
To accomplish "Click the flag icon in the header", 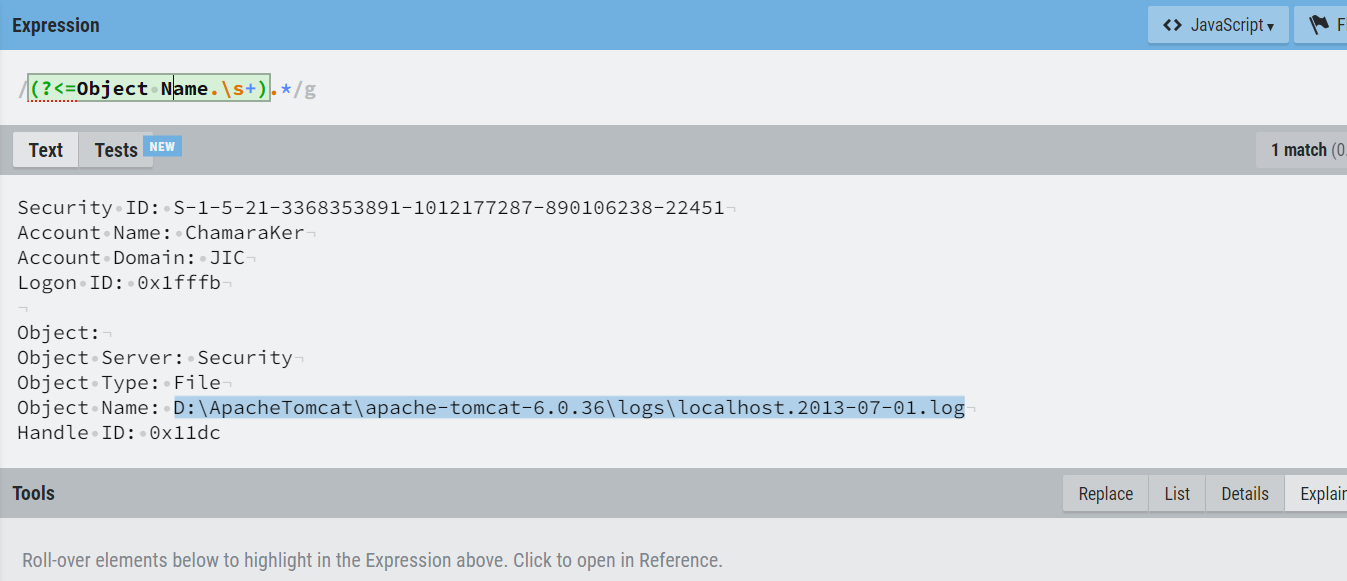I will [1319, 25].
